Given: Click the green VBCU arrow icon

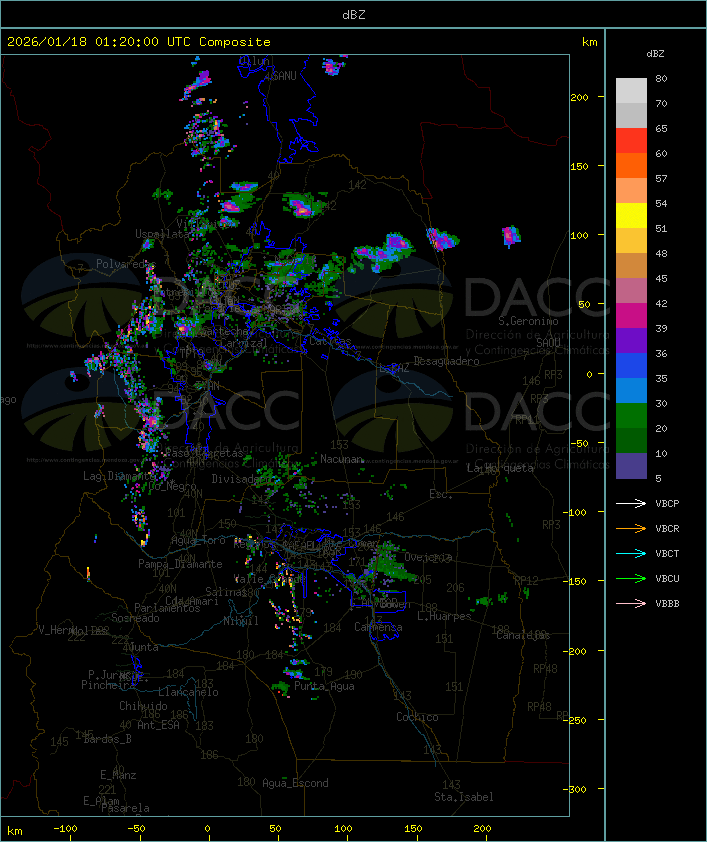Looking at the screenshot, I should click(x=632, y=578).
